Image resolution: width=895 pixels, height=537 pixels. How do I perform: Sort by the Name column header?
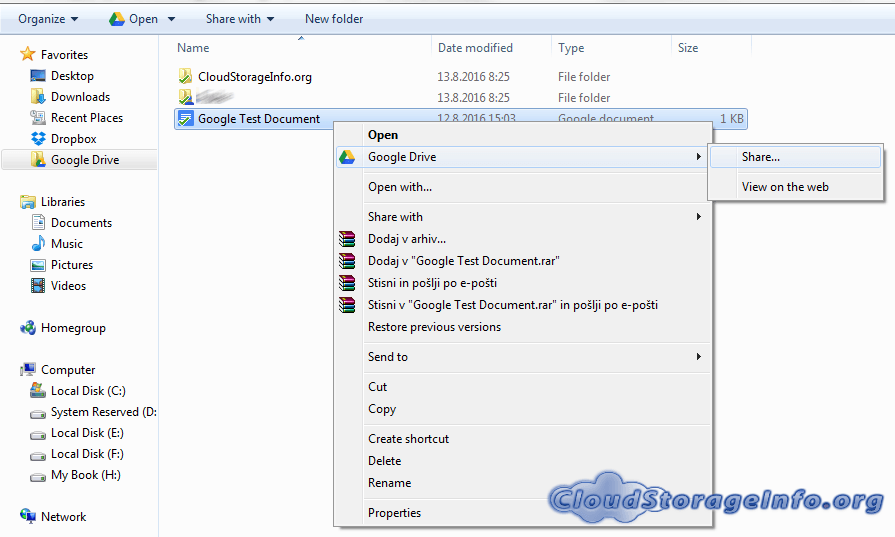[x=193, y=48]
